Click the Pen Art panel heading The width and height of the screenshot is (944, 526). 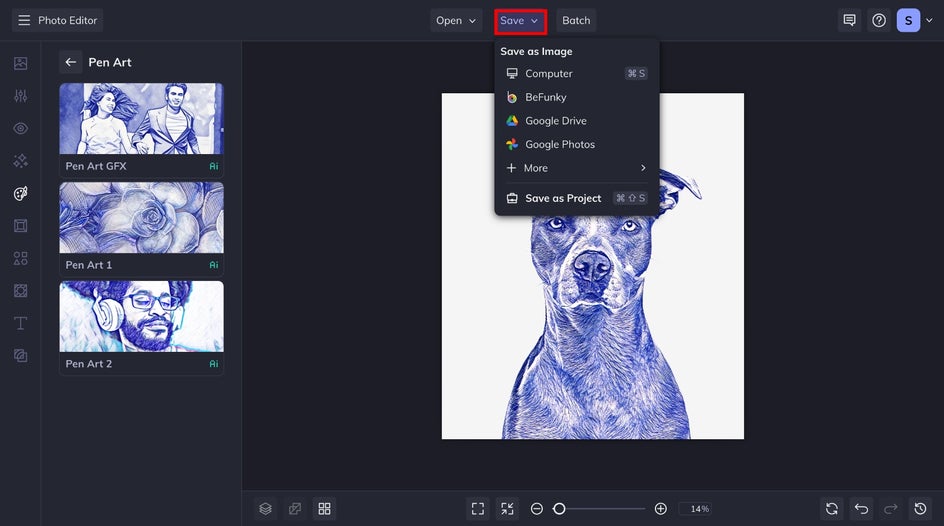(x=110, y=62)
